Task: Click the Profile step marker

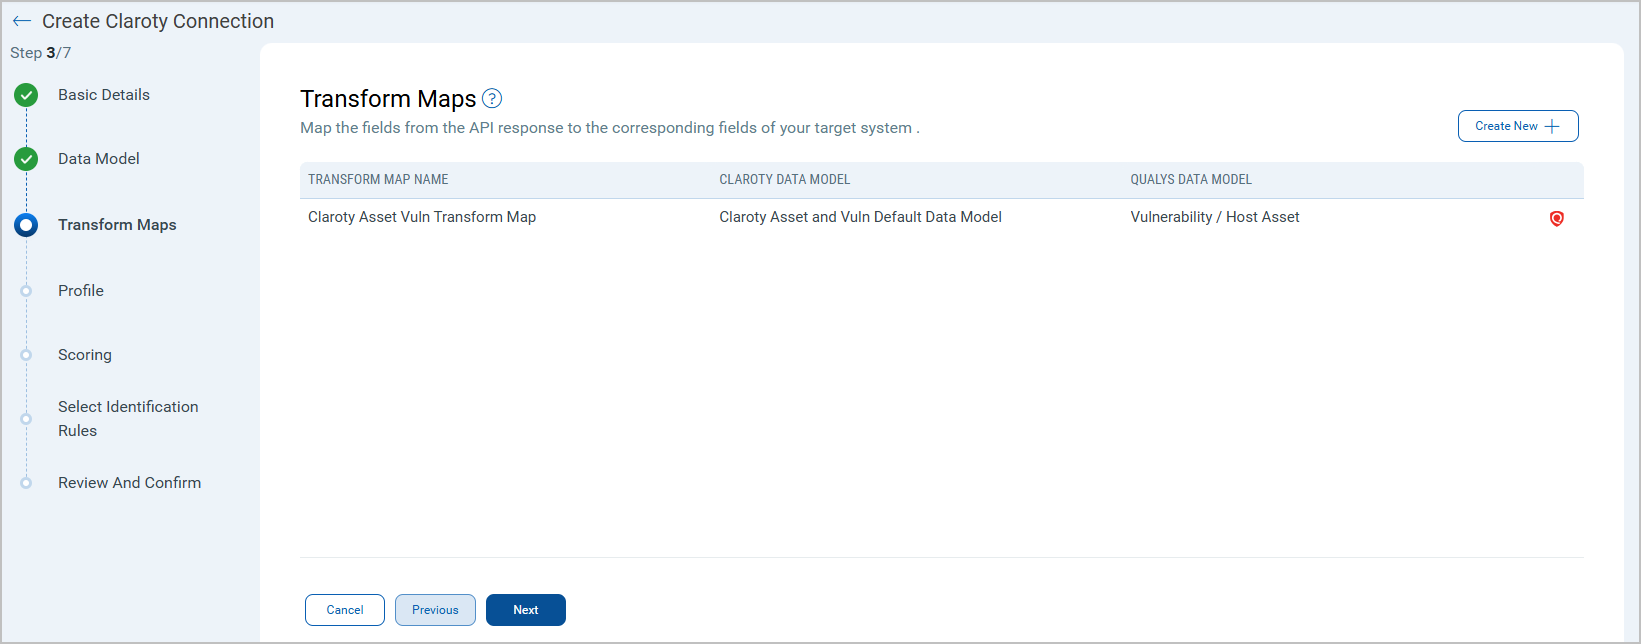Action: [26, 291]
